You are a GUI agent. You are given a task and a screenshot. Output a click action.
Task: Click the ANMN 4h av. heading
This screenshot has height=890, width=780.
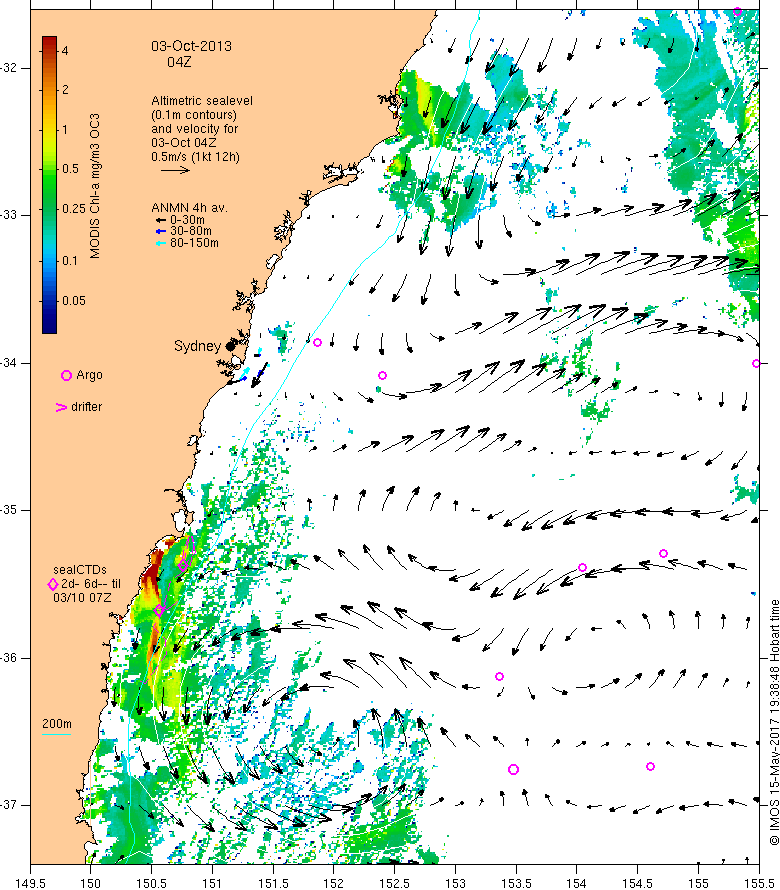pos(189,208)
